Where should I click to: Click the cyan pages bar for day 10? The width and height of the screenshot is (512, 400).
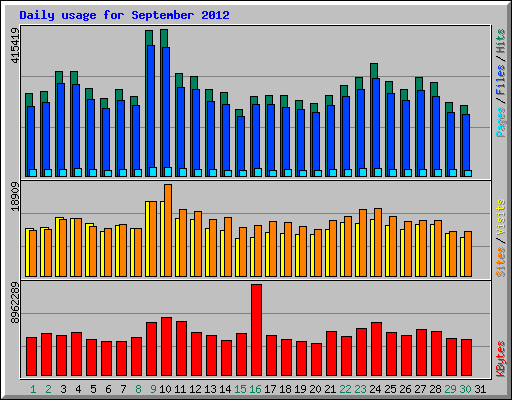(x=168, y=172)
